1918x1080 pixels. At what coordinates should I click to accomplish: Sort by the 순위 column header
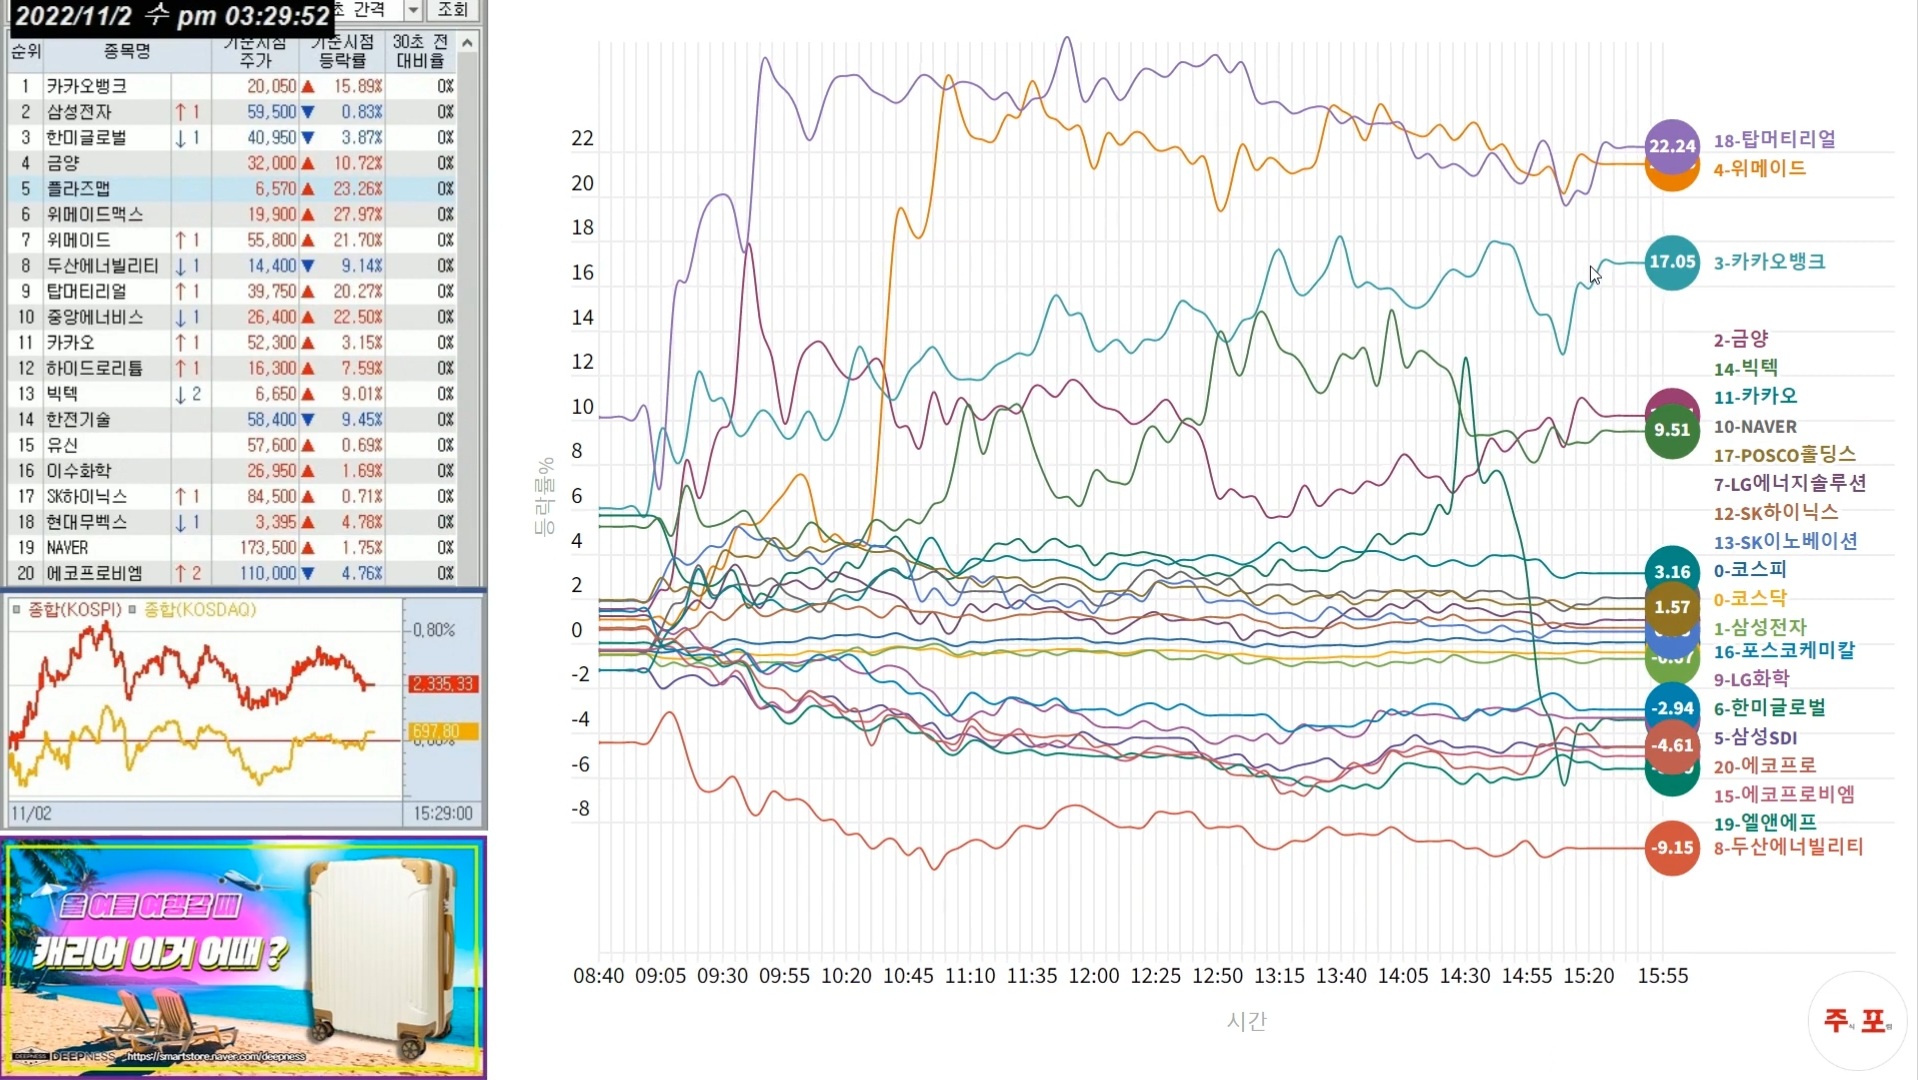pyautogui.click(x=26, y=51)
